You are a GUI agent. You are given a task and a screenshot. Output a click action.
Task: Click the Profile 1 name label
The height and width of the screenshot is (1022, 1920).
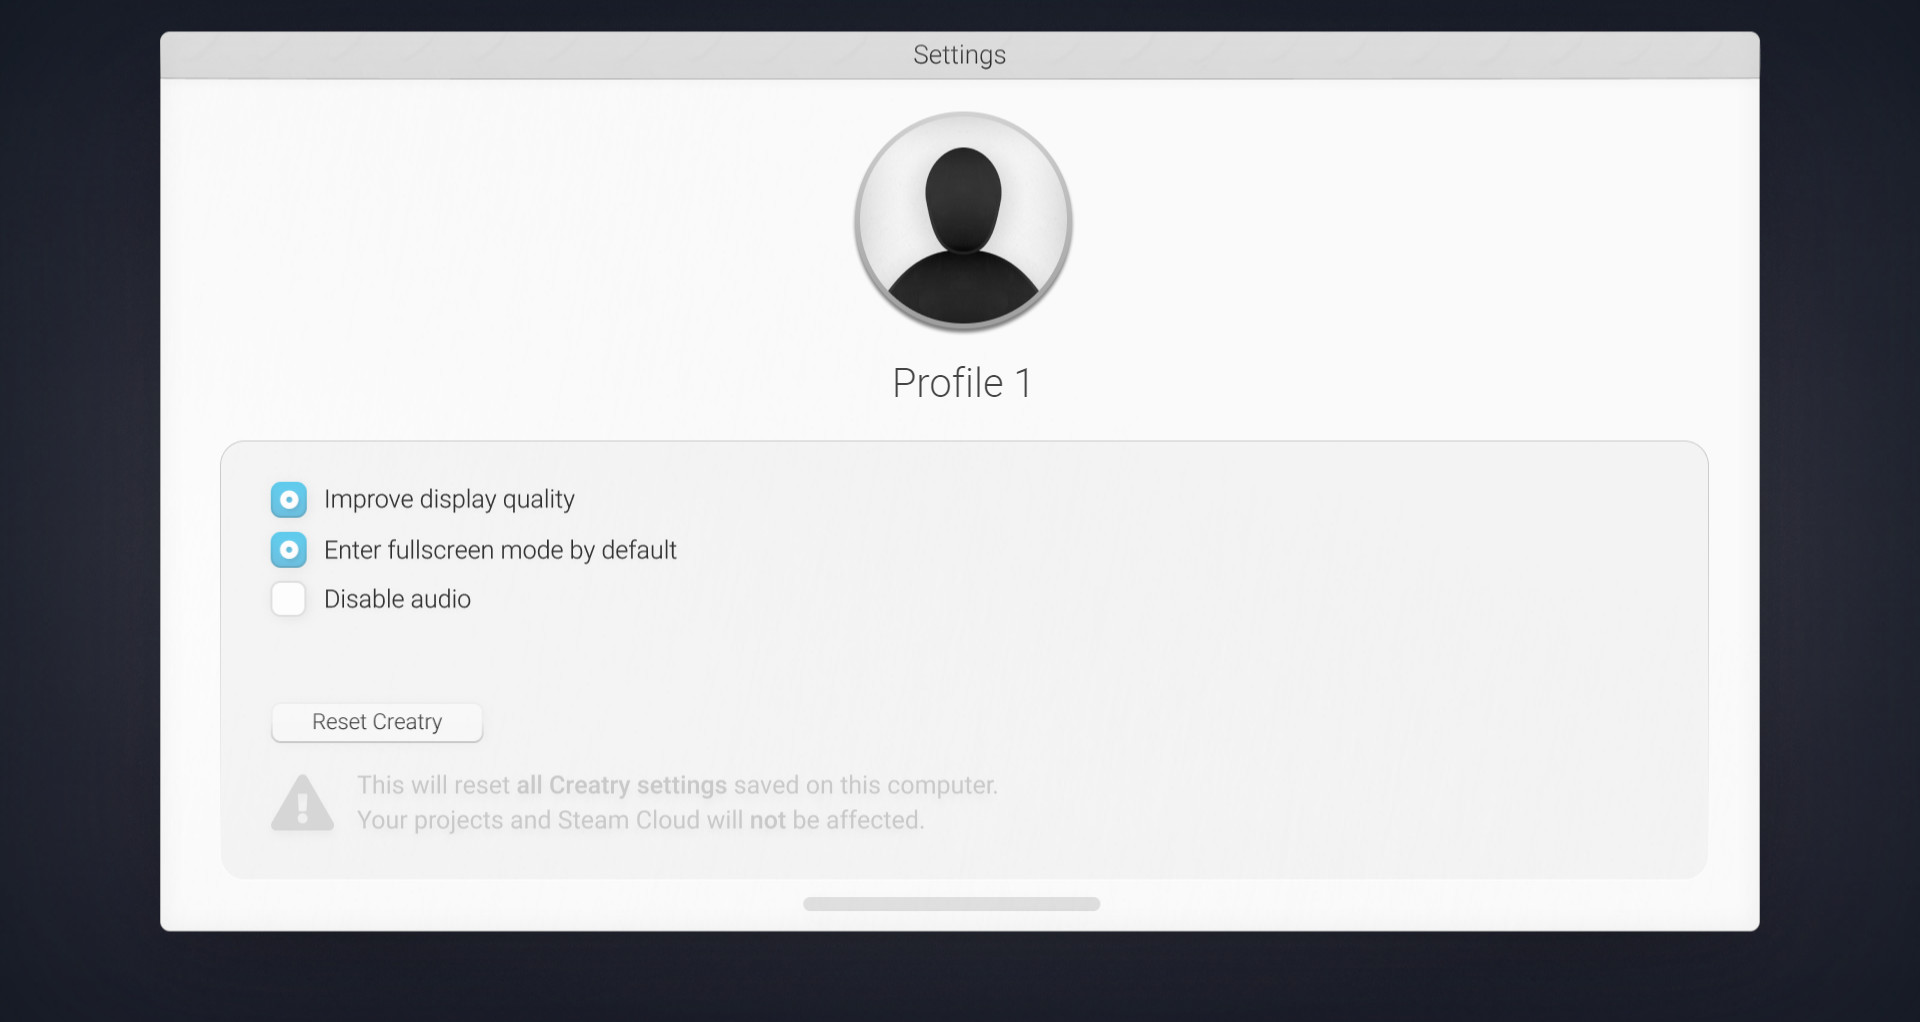(960, 382)
